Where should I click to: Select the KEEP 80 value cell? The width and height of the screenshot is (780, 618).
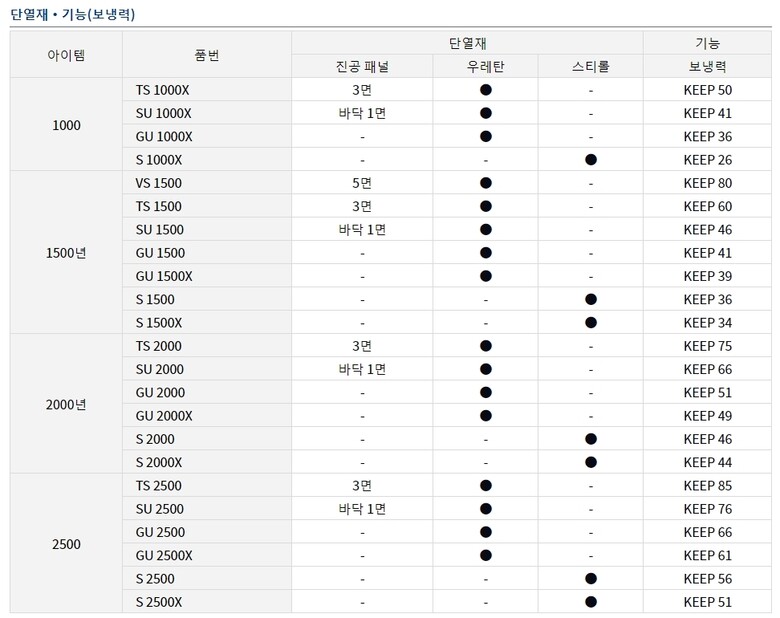coord(707,183)
